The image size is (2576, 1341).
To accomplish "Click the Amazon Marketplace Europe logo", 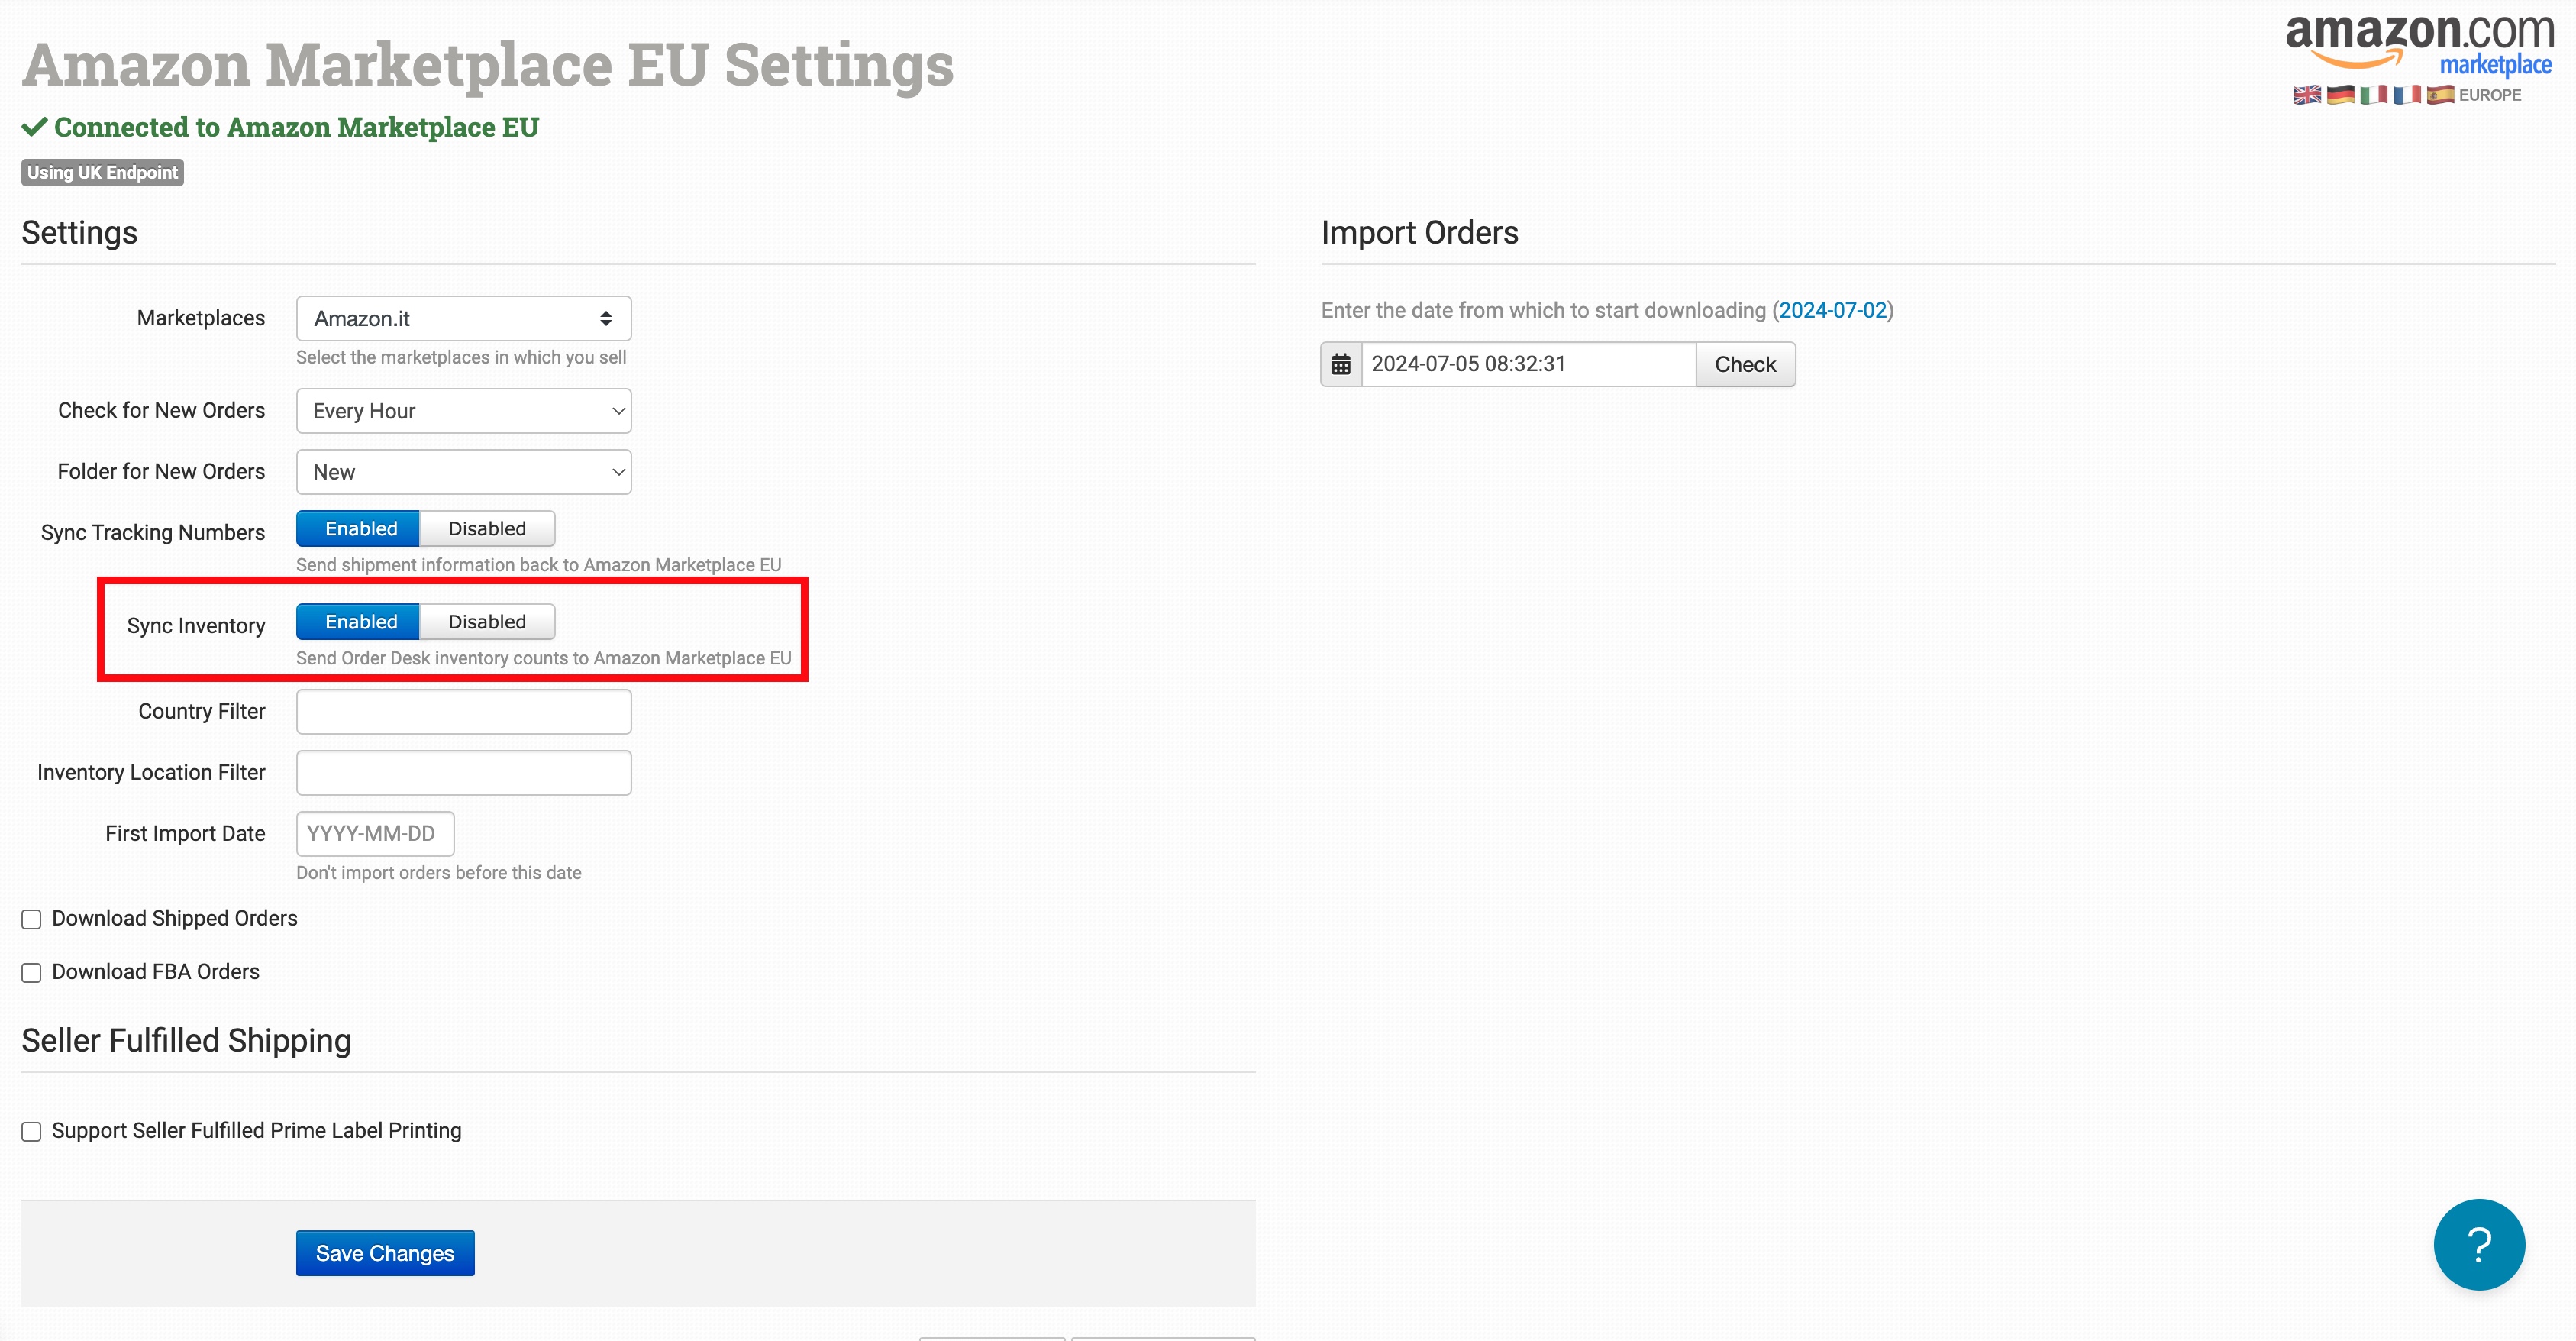I will 2420,58.
